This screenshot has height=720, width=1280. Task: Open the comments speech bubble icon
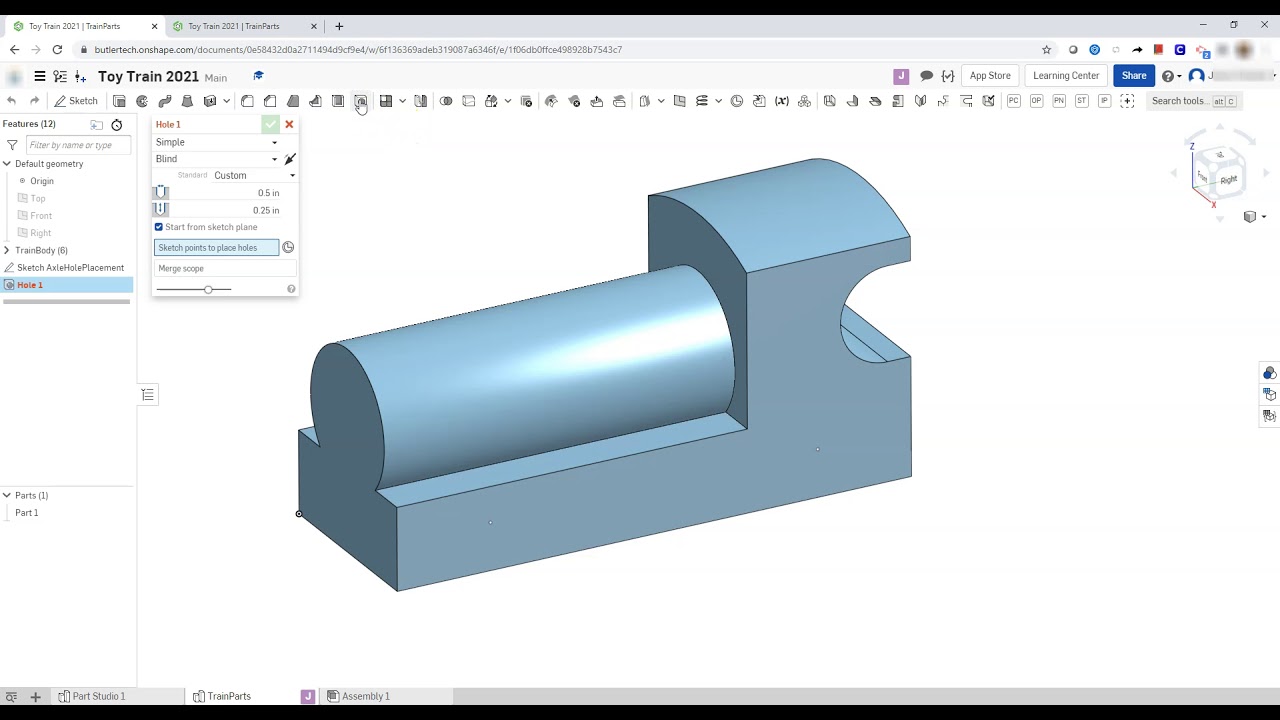pos(926,76)
